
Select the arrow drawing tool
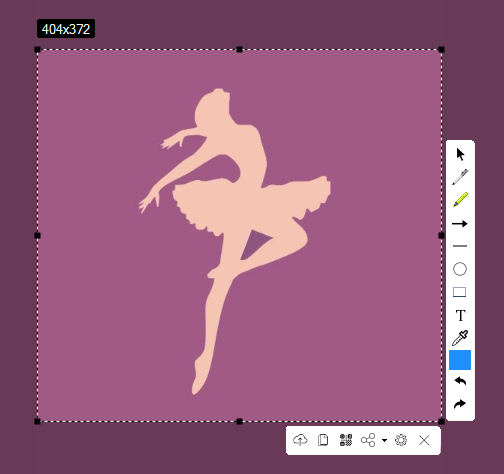(460, 223)
